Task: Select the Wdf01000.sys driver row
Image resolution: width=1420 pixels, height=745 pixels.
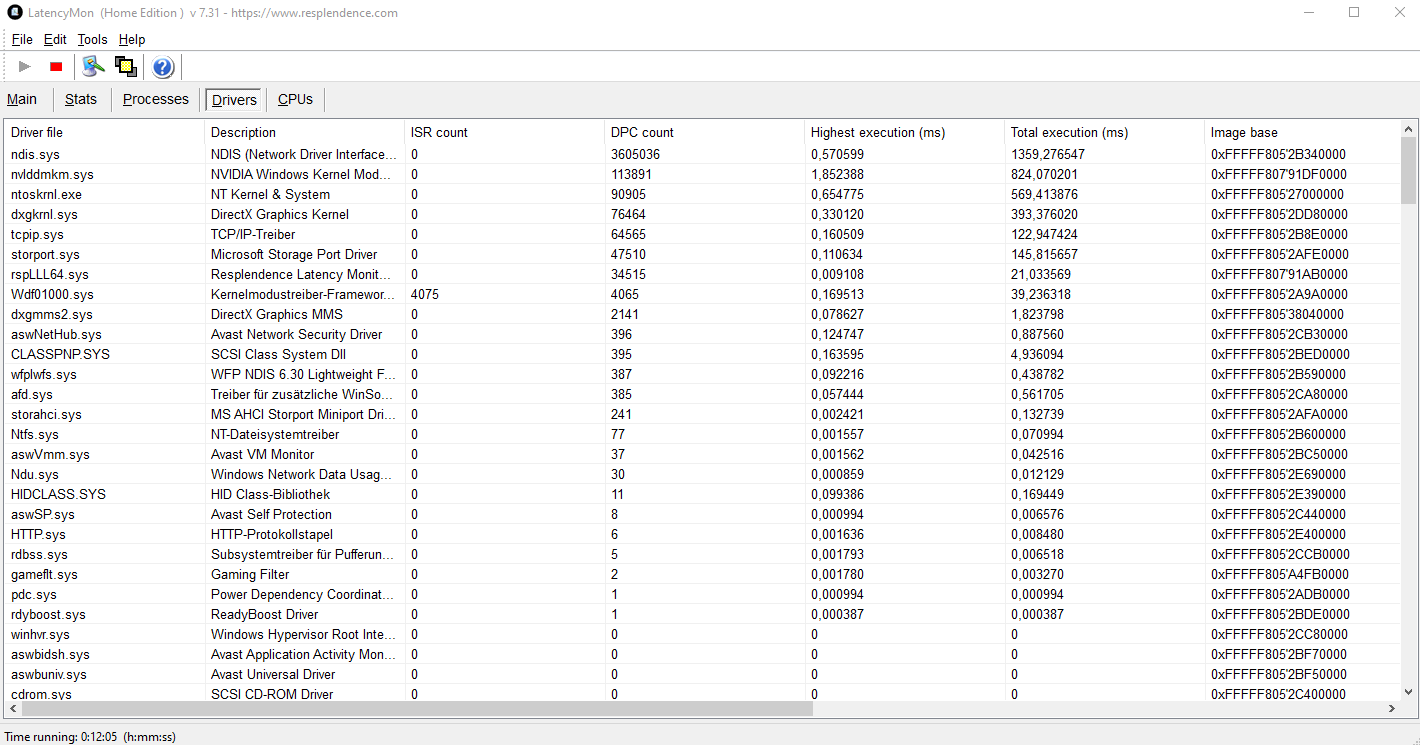Action: tap(52, 294)
